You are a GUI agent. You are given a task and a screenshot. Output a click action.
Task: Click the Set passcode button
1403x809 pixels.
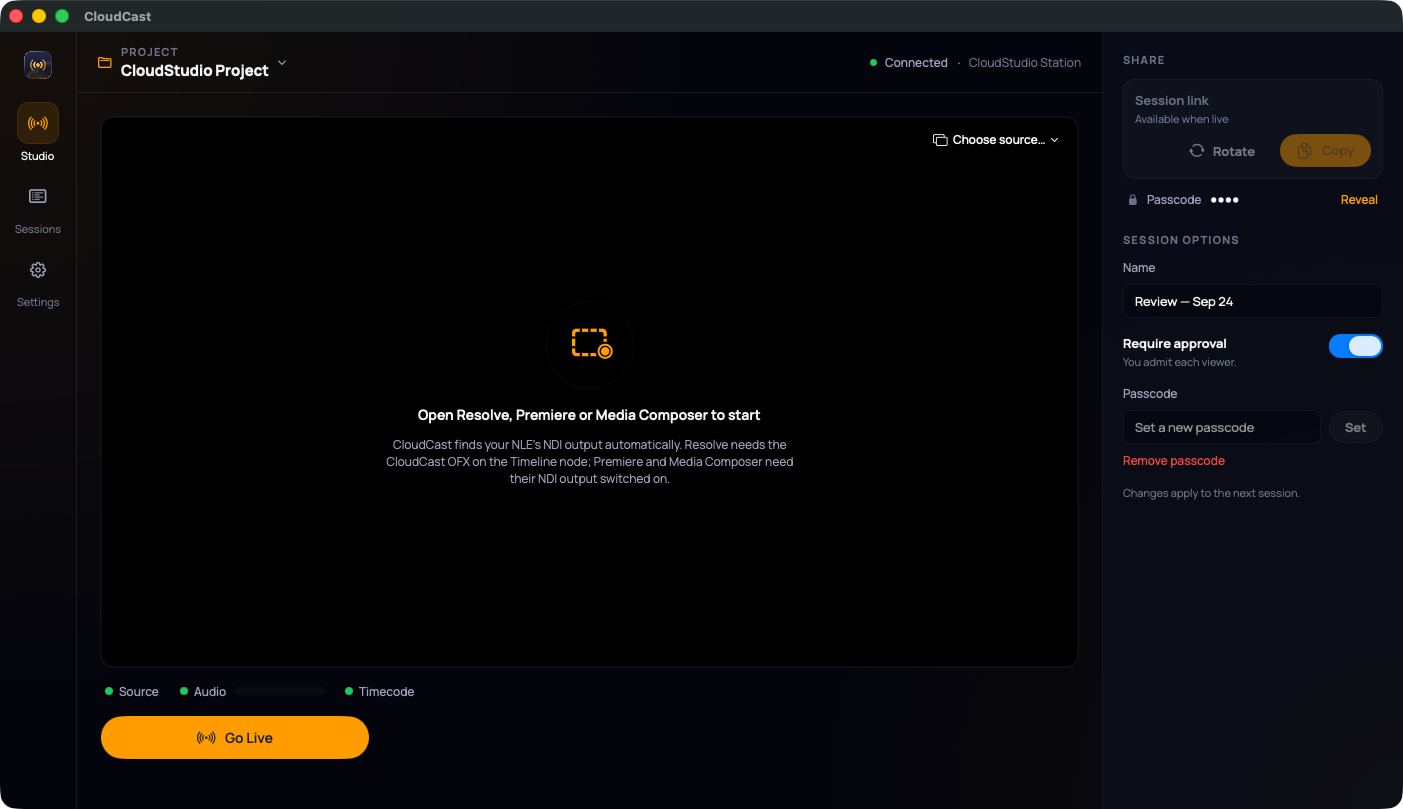pyautogui.click(x=1355, y=427)
